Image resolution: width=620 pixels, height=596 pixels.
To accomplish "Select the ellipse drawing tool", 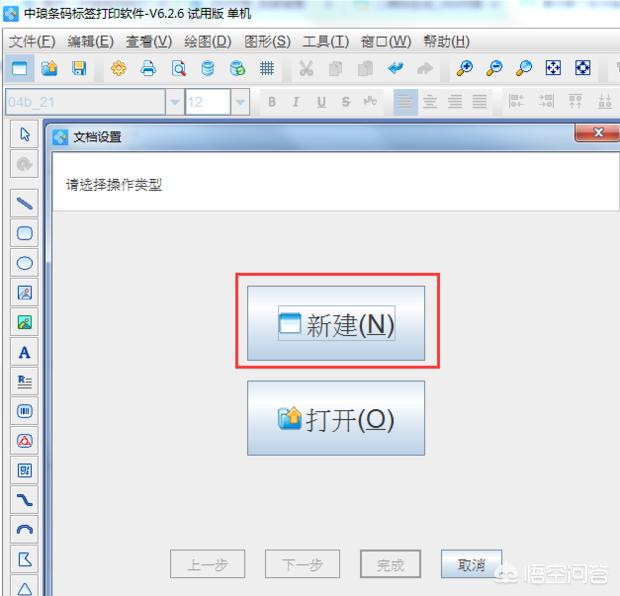I will (25, 263).
